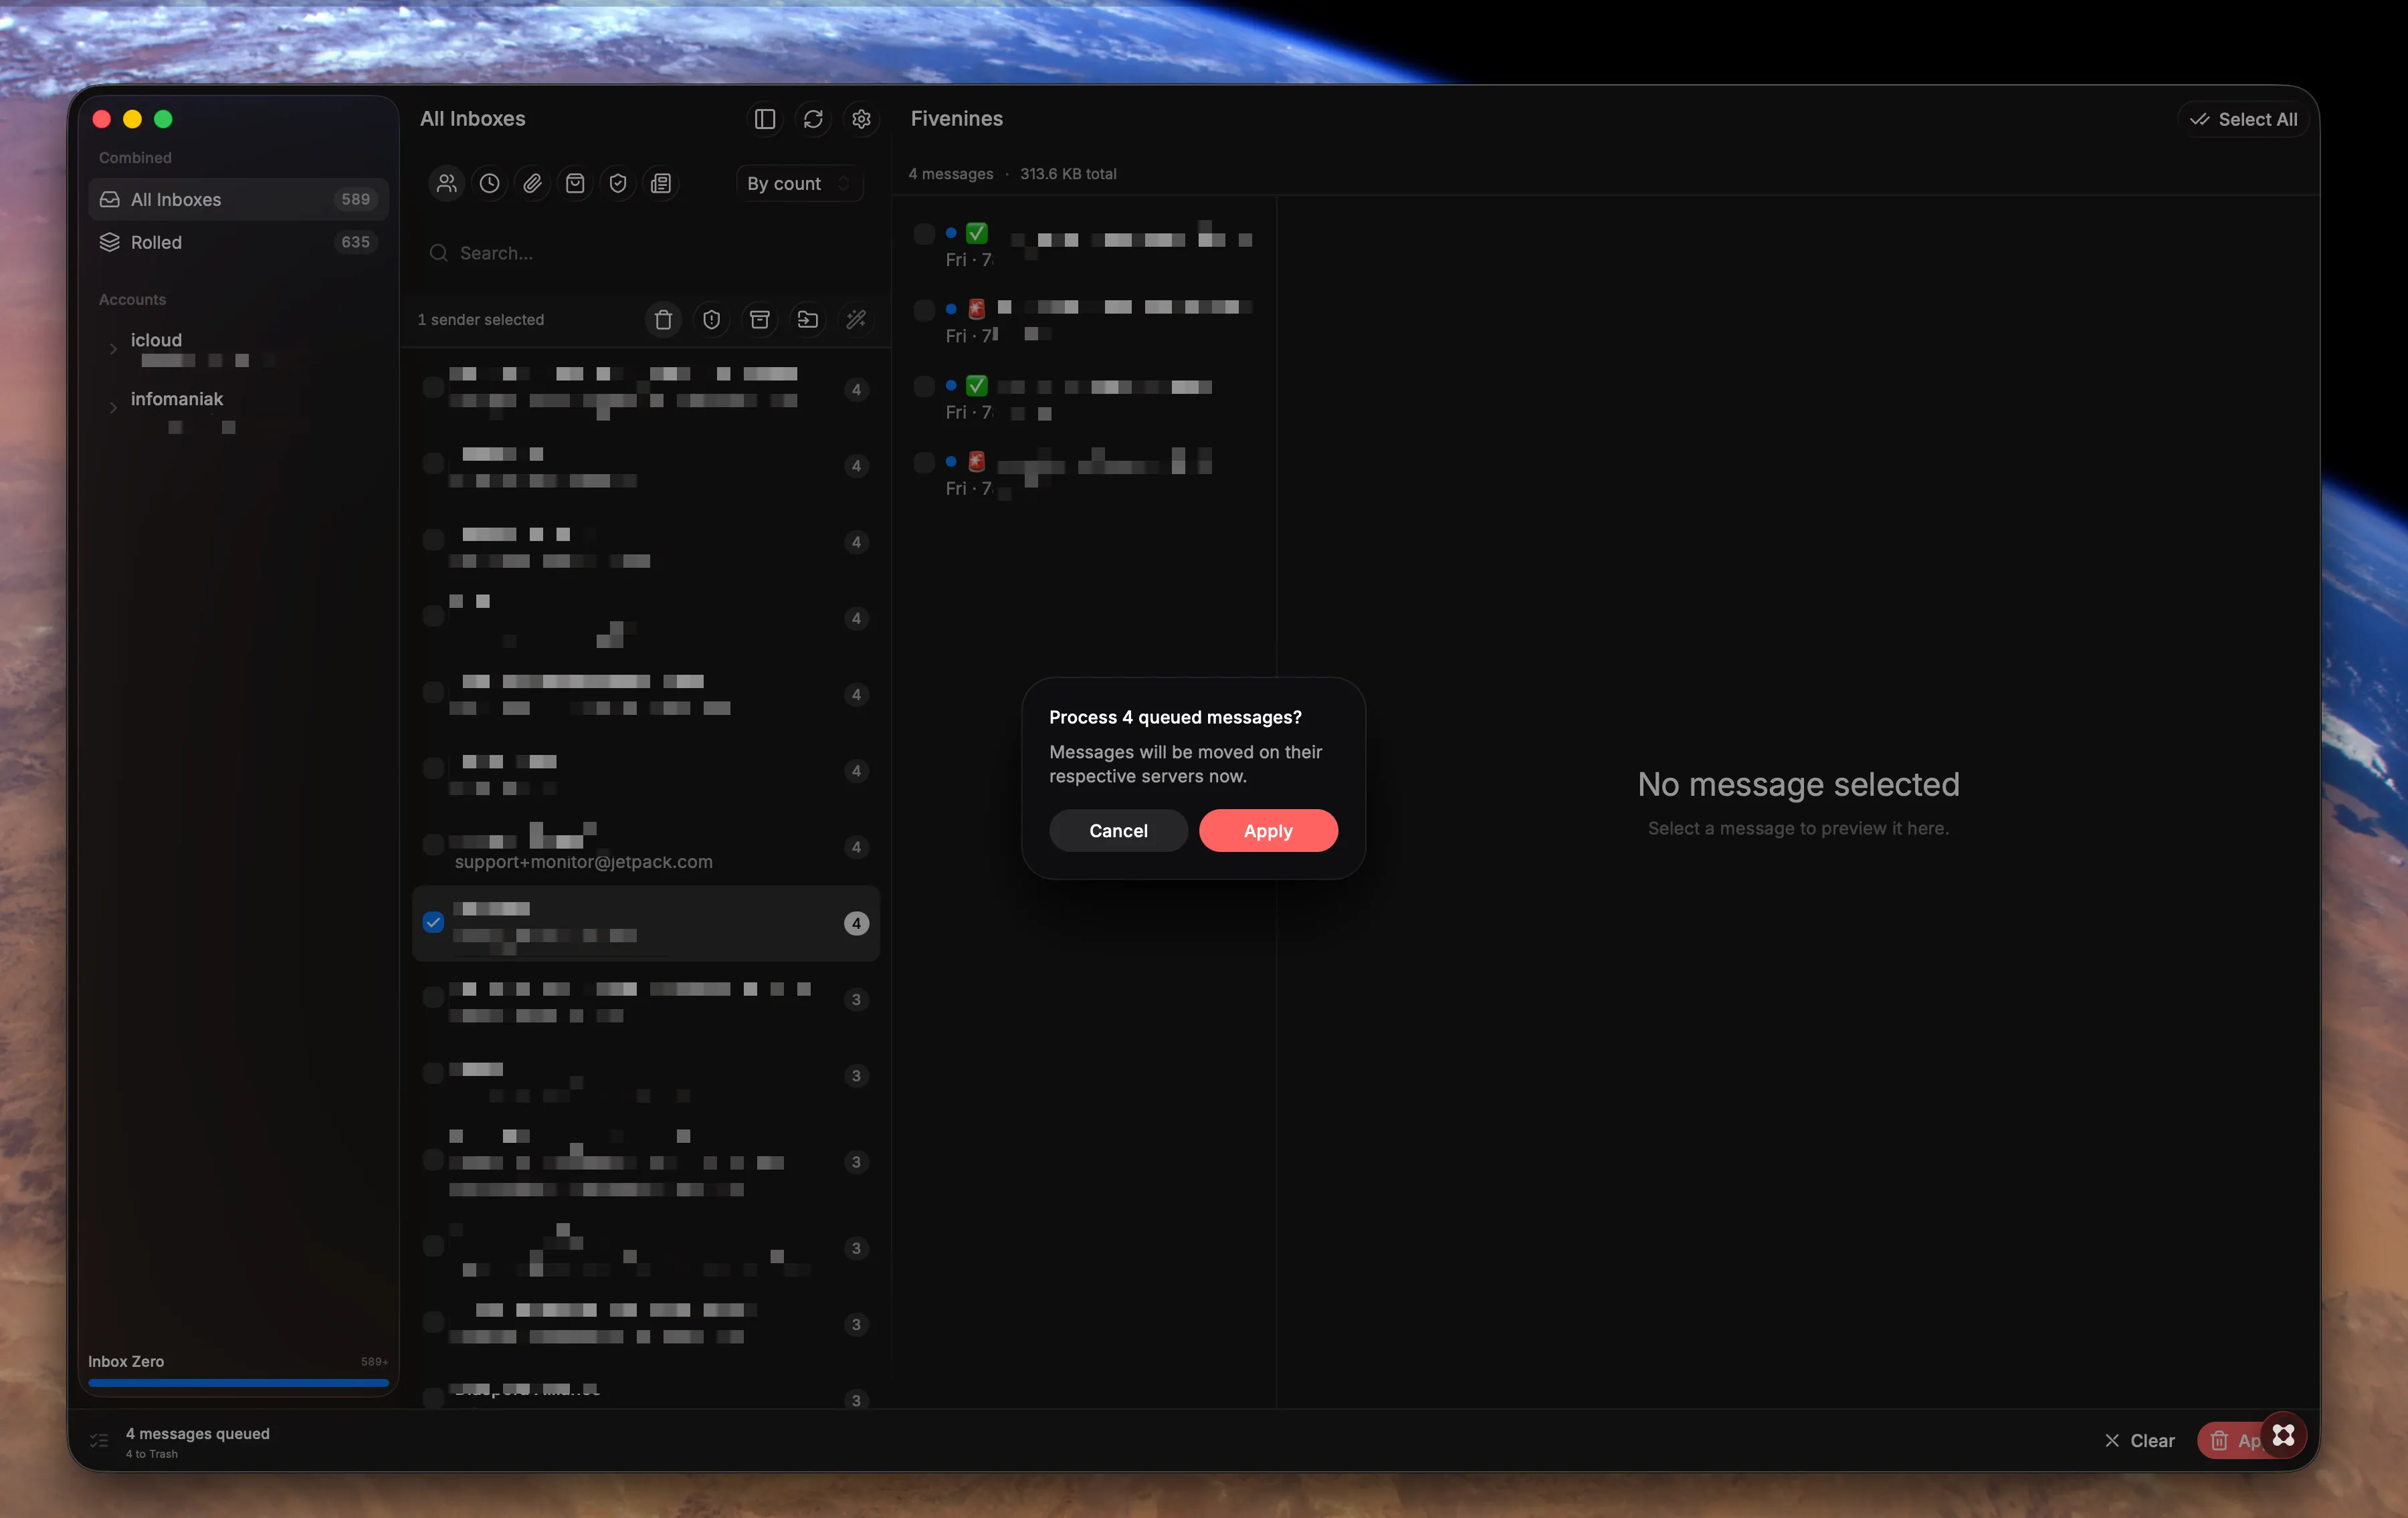The height and width of the screenshot is (1518, 2408).
Task: Click the "No message selected" placeholder text
Action: point(1798,784)
